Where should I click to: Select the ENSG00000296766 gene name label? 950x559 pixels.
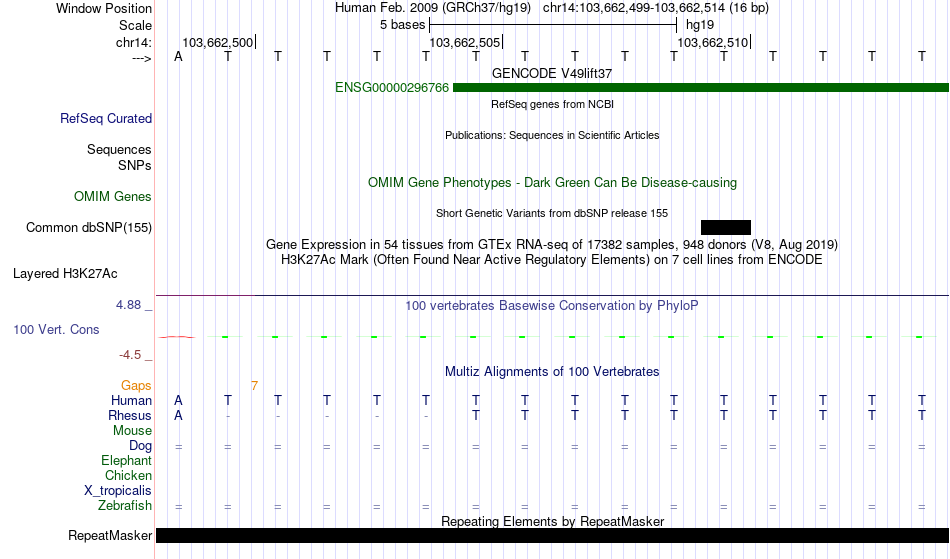pos(392,88)
